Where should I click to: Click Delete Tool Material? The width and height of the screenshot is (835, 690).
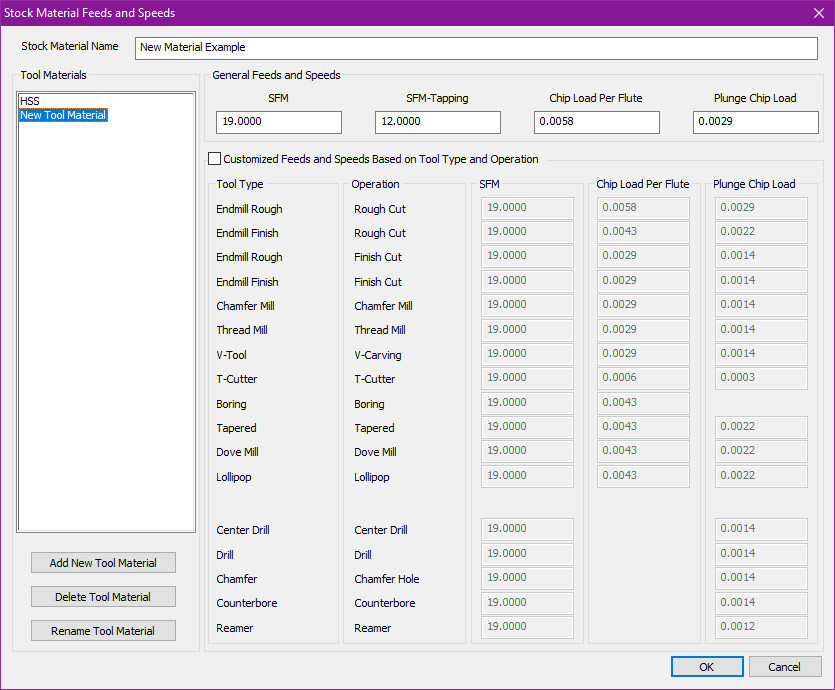103,596
